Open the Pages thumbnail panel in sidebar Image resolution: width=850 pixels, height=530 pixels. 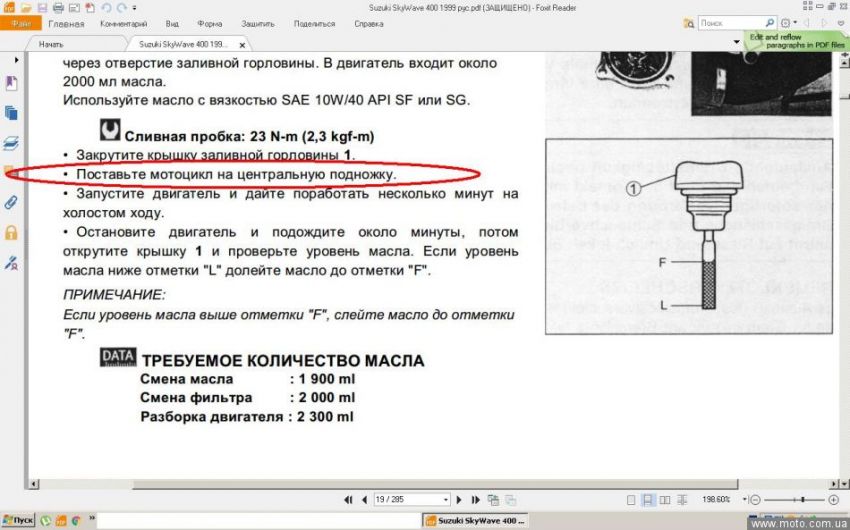point(11,113)
